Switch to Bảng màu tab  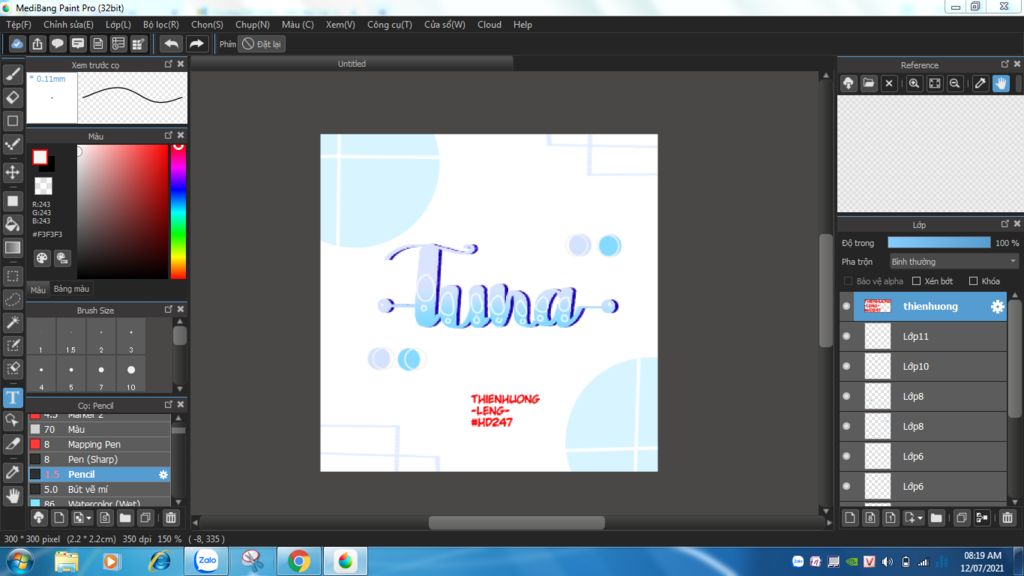71,289
